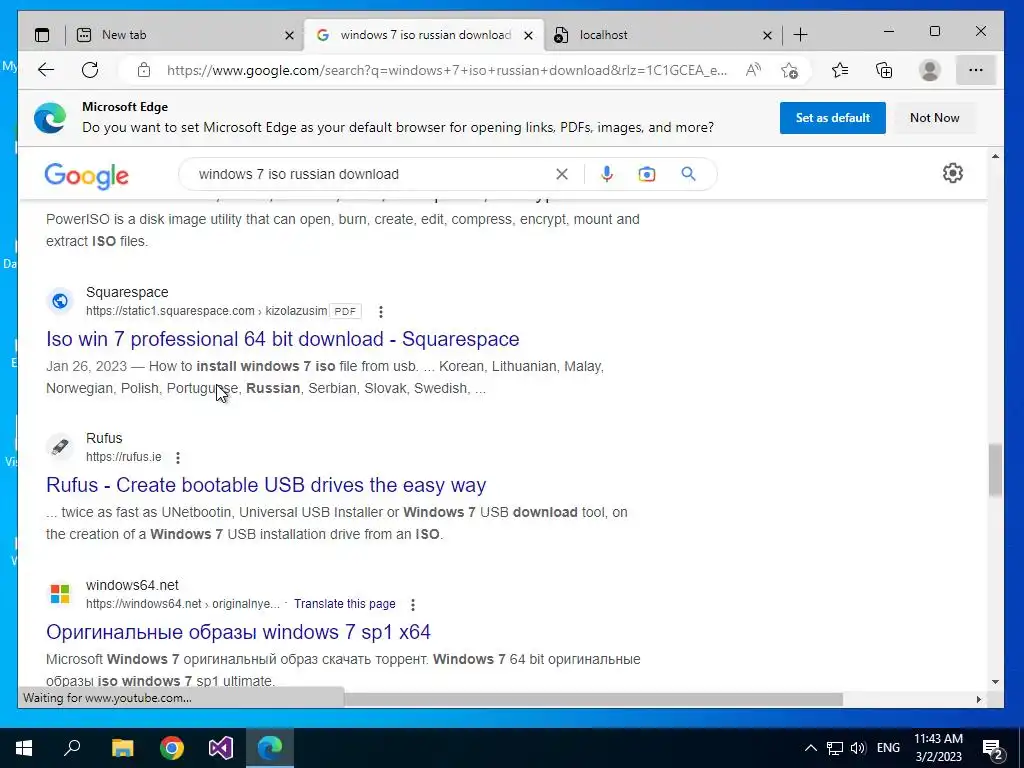This screenshot has width=1024, height=768.
Task: Clear the Google search box with X
Action: 562,174
